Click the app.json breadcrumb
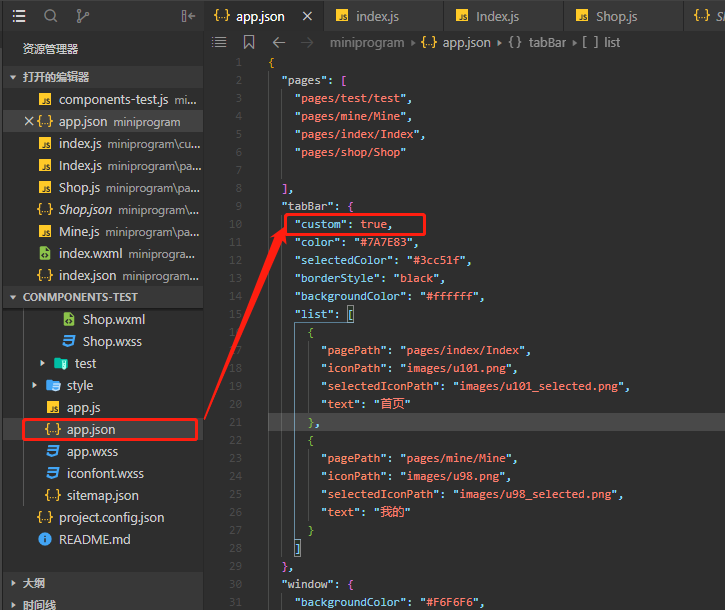Screen dimensions: 725x610 point(456,43)
